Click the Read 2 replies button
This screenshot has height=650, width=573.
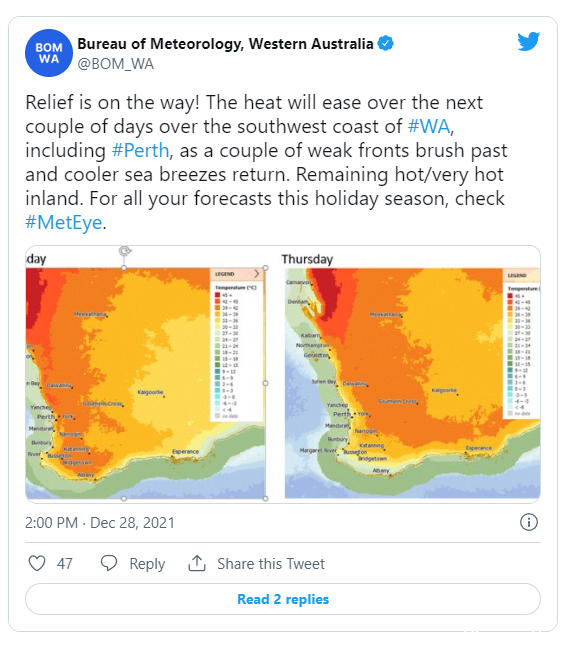[283, 599]
